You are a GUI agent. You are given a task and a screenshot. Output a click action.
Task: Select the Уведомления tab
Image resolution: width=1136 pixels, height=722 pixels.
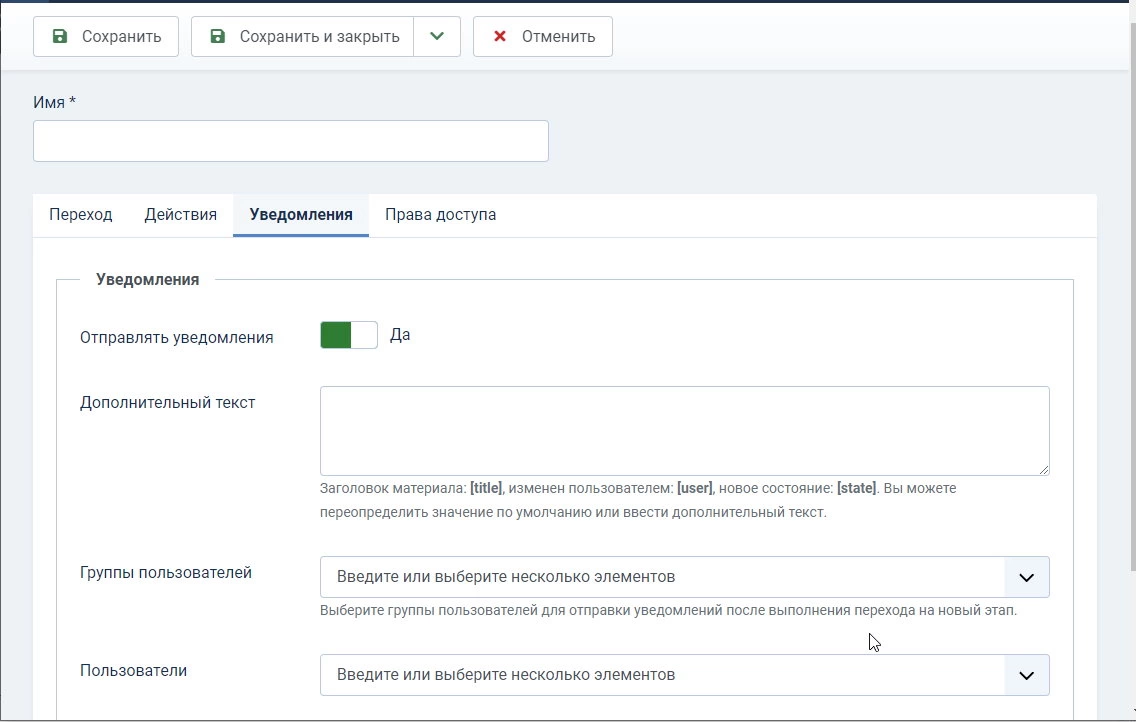point(301,214)
